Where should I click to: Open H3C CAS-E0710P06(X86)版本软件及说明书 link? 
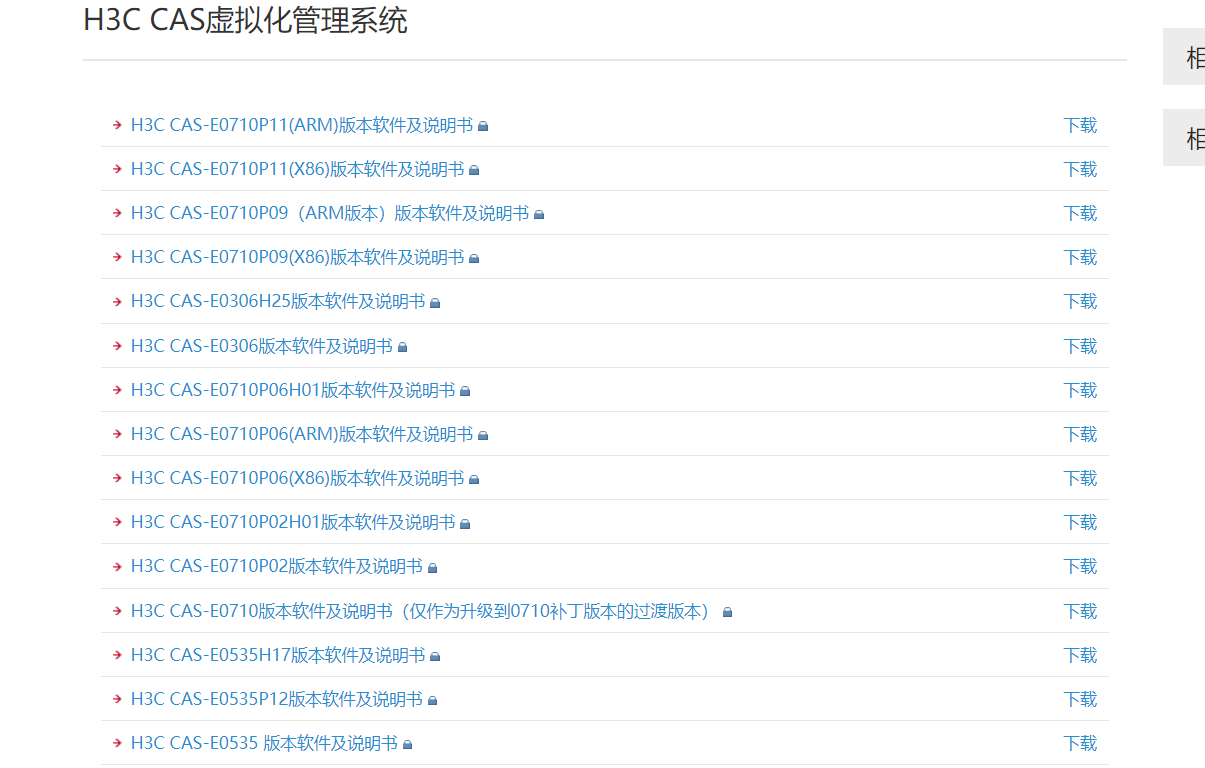[298, 478]
